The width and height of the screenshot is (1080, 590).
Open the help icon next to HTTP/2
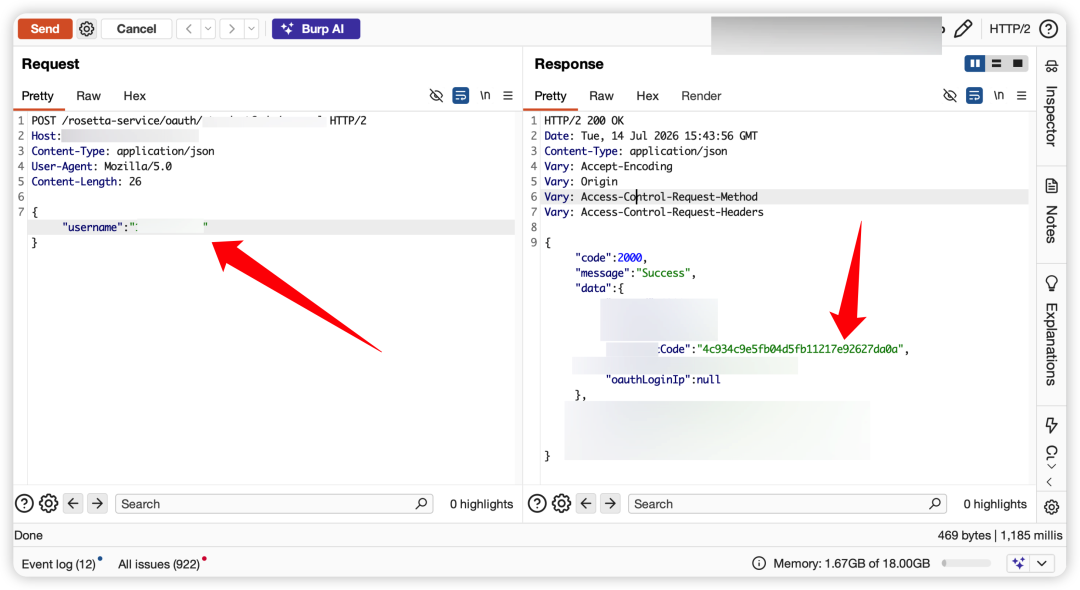[1048, 29]
